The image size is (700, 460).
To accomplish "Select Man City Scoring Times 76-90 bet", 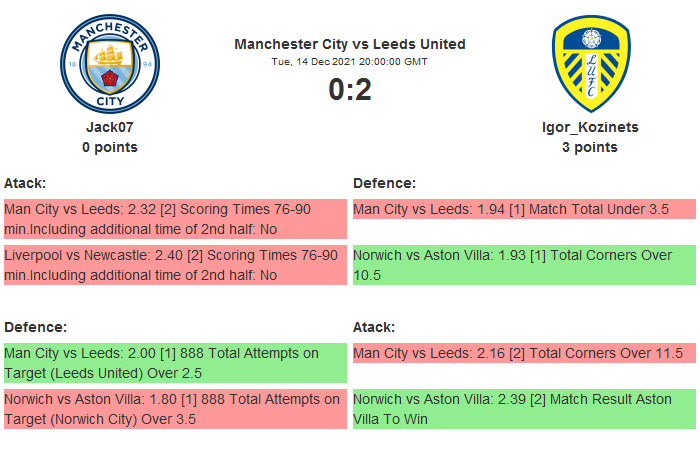I will pyautogui.click(x=174, y=219).
